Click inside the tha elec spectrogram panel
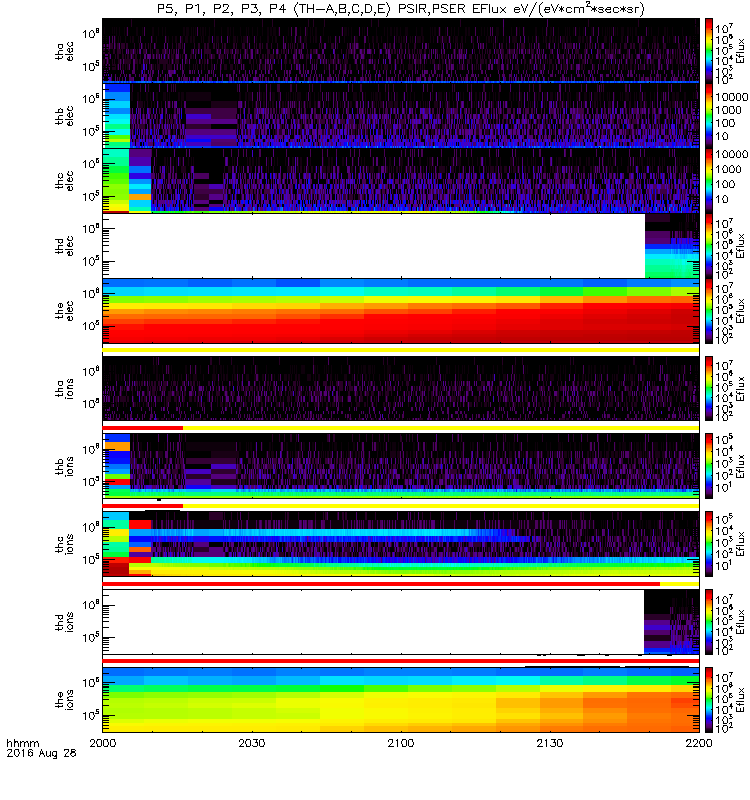This screenshot has width=750, height=800. pos(401,51)
